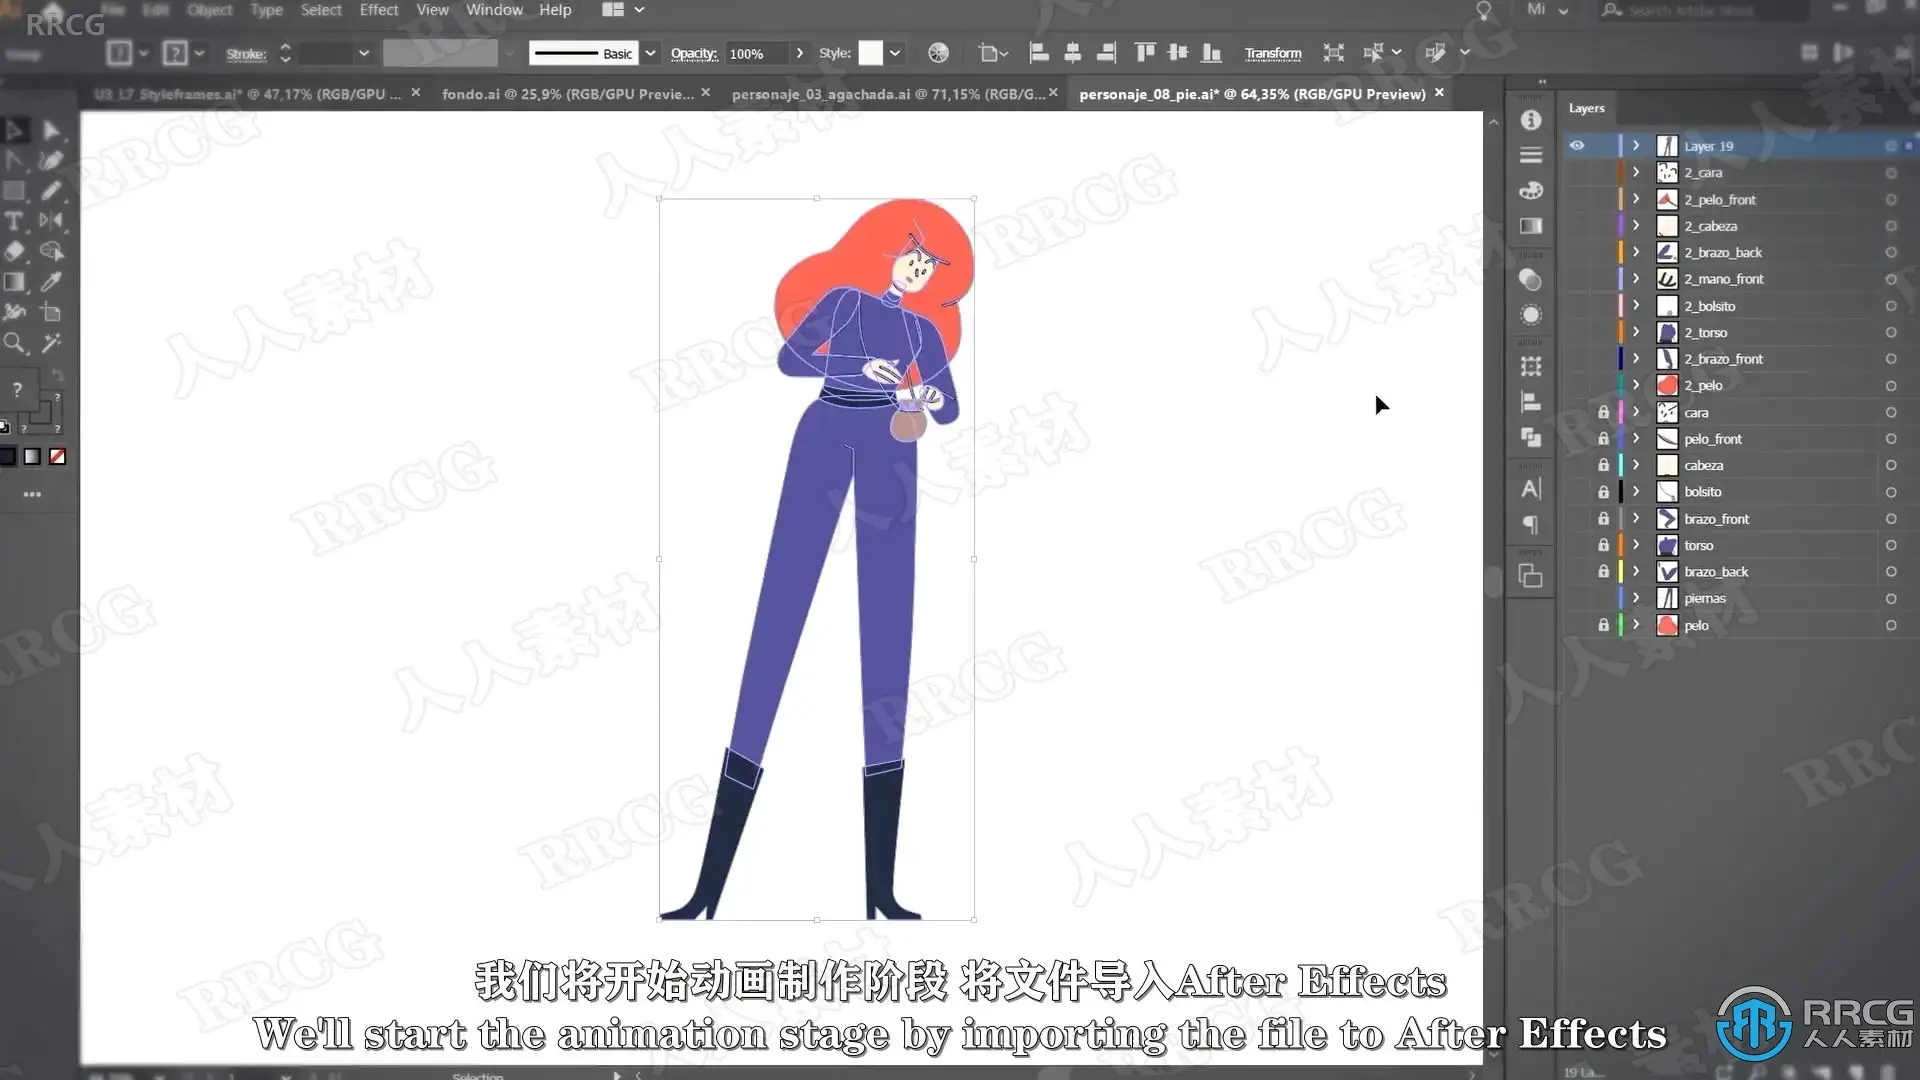Unlock the cara layer
The width and height of the screenshot is (1920, 1080).
tap(1603, 412)
